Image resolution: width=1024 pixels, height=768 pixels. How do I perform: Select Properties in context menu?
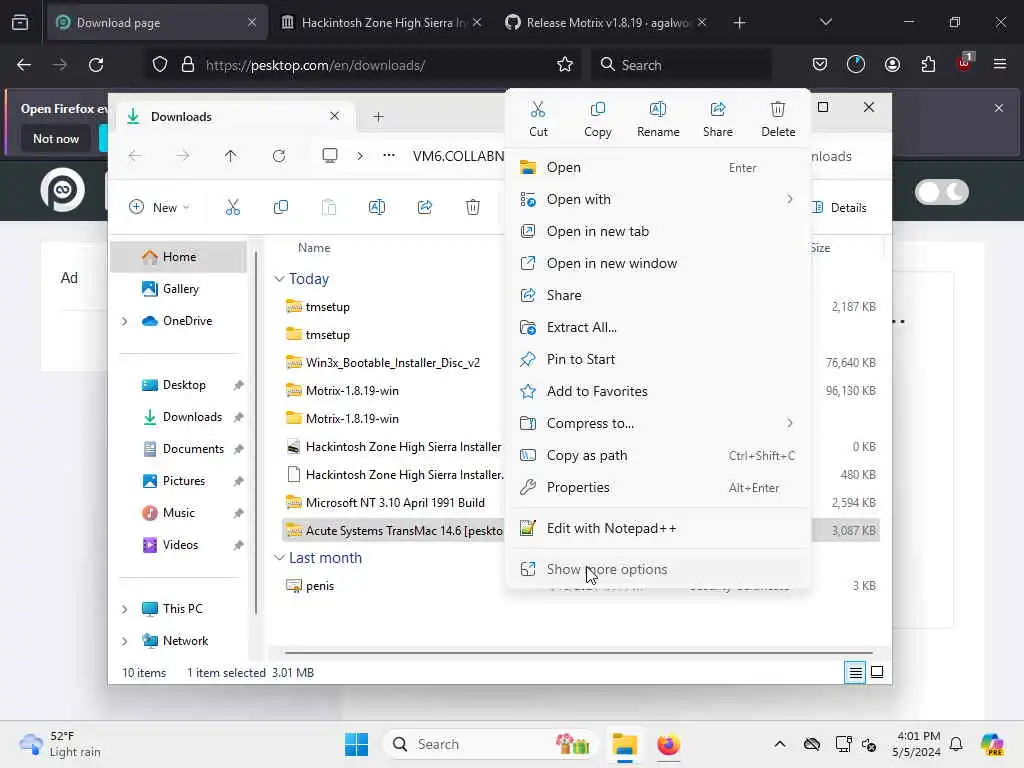(658, 487)
